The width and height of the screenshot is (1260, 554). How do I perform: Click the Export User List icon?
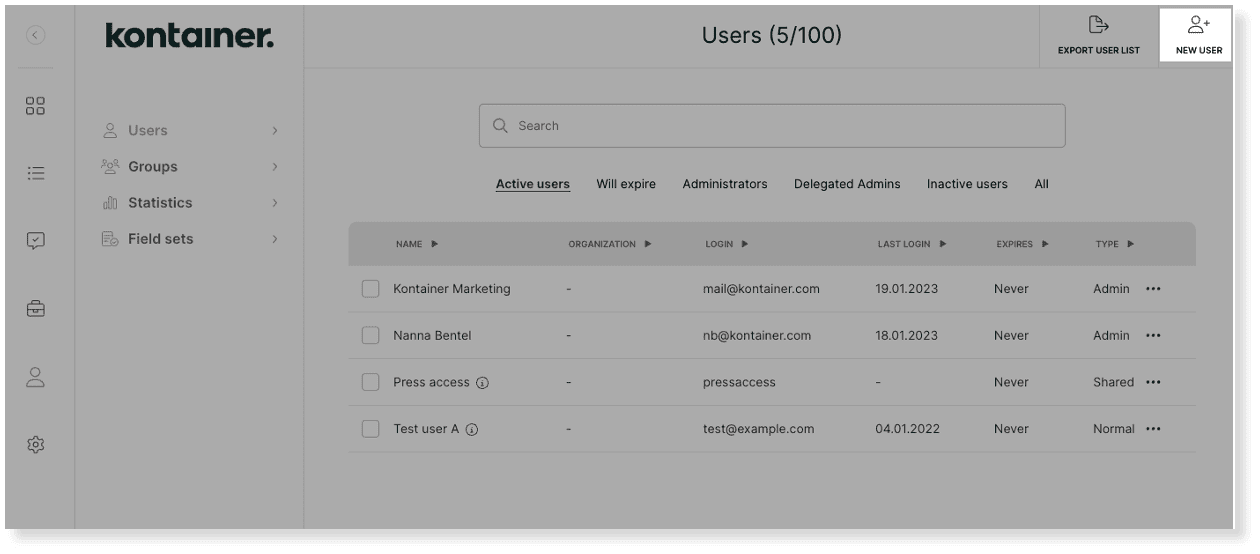click(x=1098, y=24)
